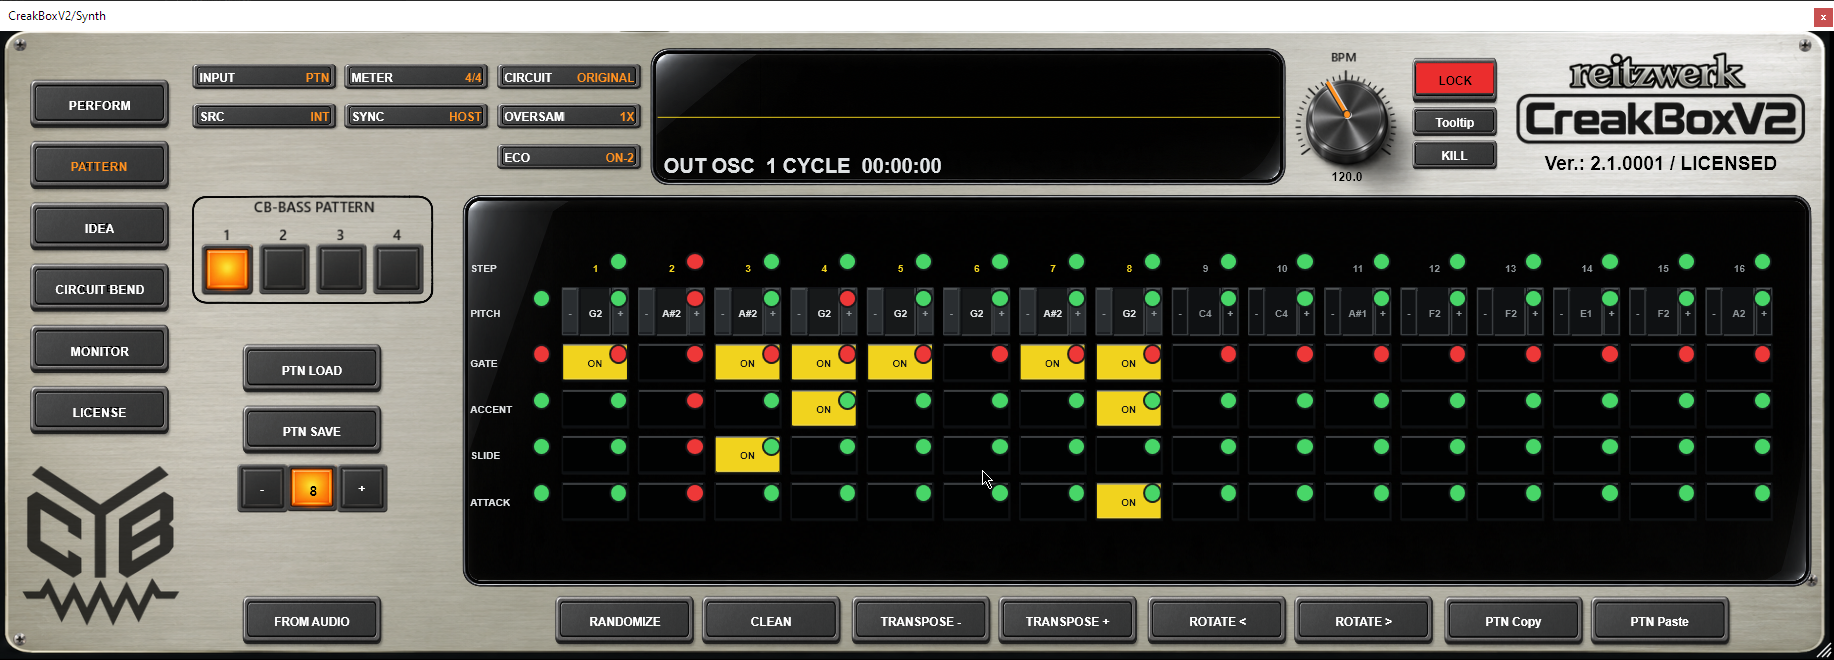This screenshot has height=660, width=1834.
Task: Click the red LOCK button
Action: click(1454, 80)
